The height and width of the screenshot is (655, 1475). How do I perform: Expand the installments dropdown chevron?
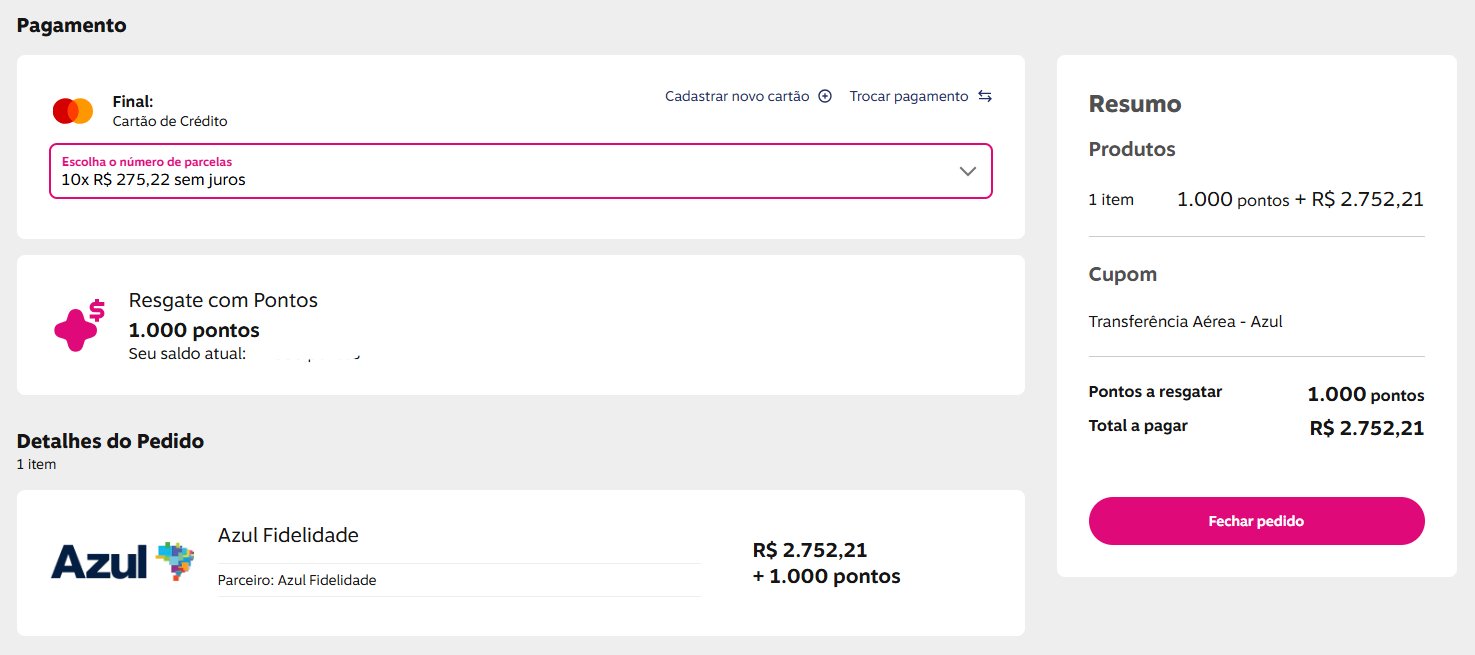[x=967, y=171]
